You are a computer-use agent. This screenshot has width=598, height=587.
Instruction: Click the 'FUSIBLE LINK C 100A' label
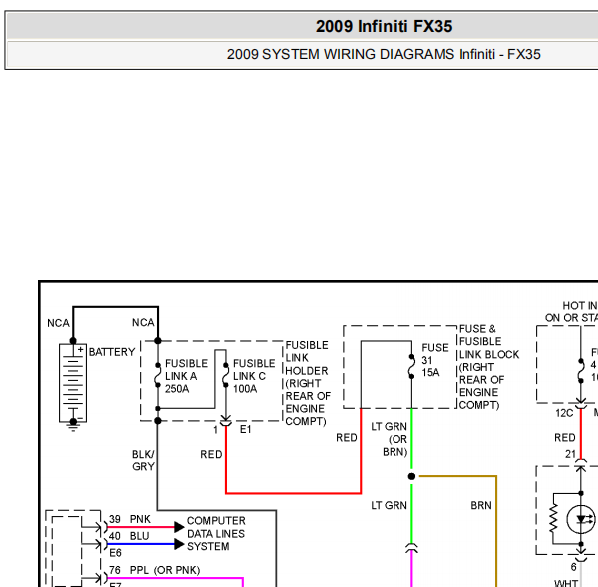(x=254, y=376)
